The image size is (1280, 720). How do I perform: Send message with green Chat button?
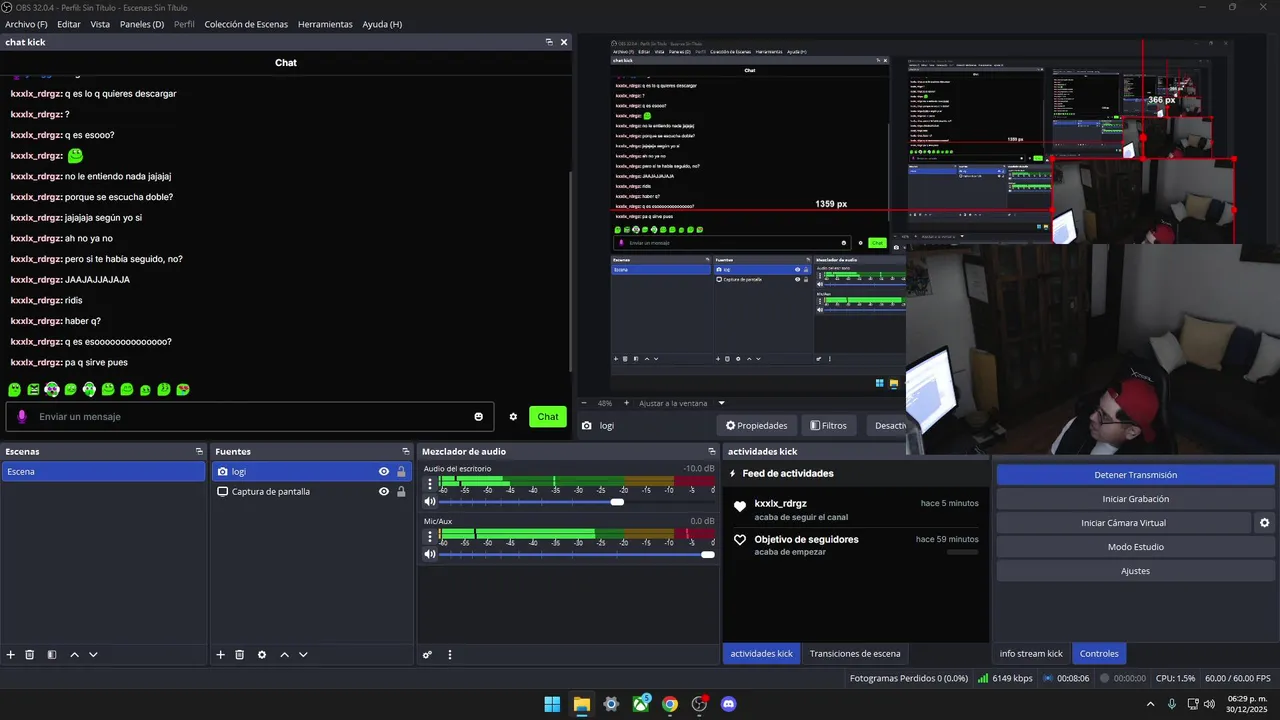[548, 417]
